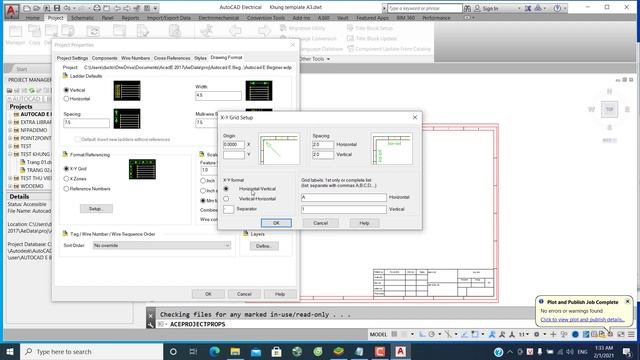Click the AutoCAD icon in the taskbar
640x360 pixels.
[400, 351]
